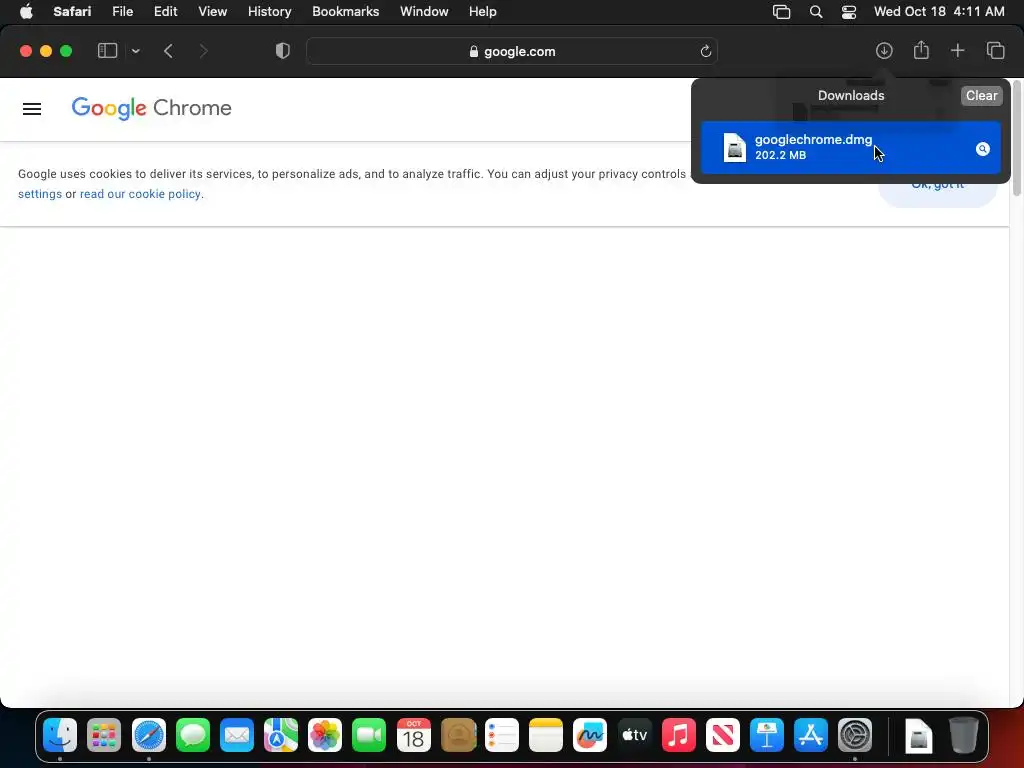This screenshot has width=1024, height=768.
Task: Open System Settings from the Dock
Action: click(855, 736)
